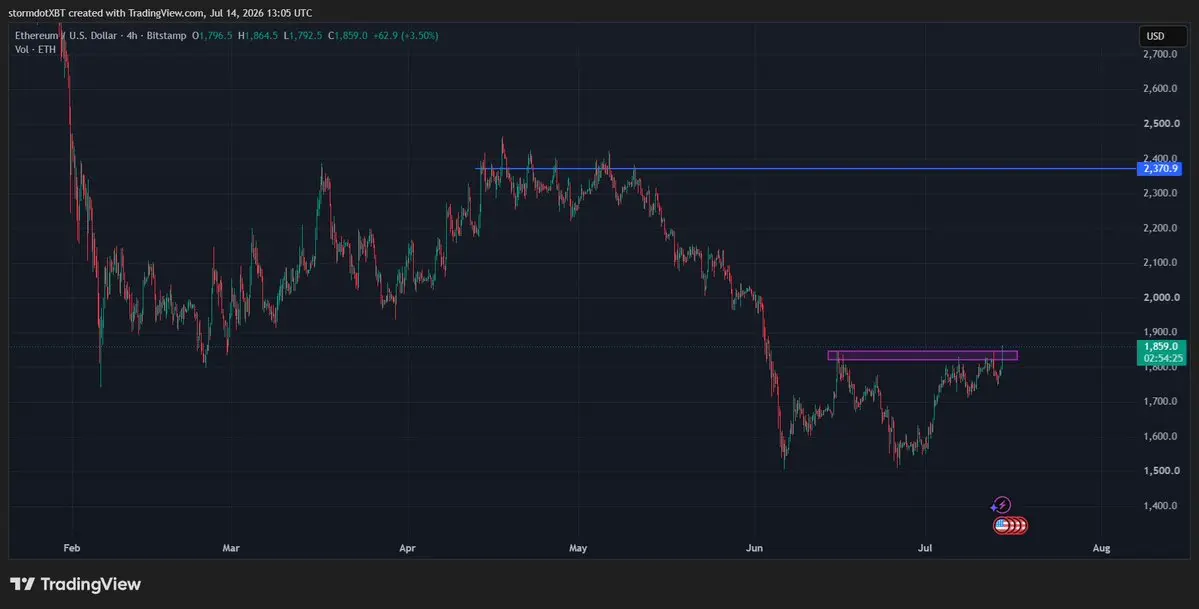Click the 02:54:25 candle countdown timer

[1162, 358]
